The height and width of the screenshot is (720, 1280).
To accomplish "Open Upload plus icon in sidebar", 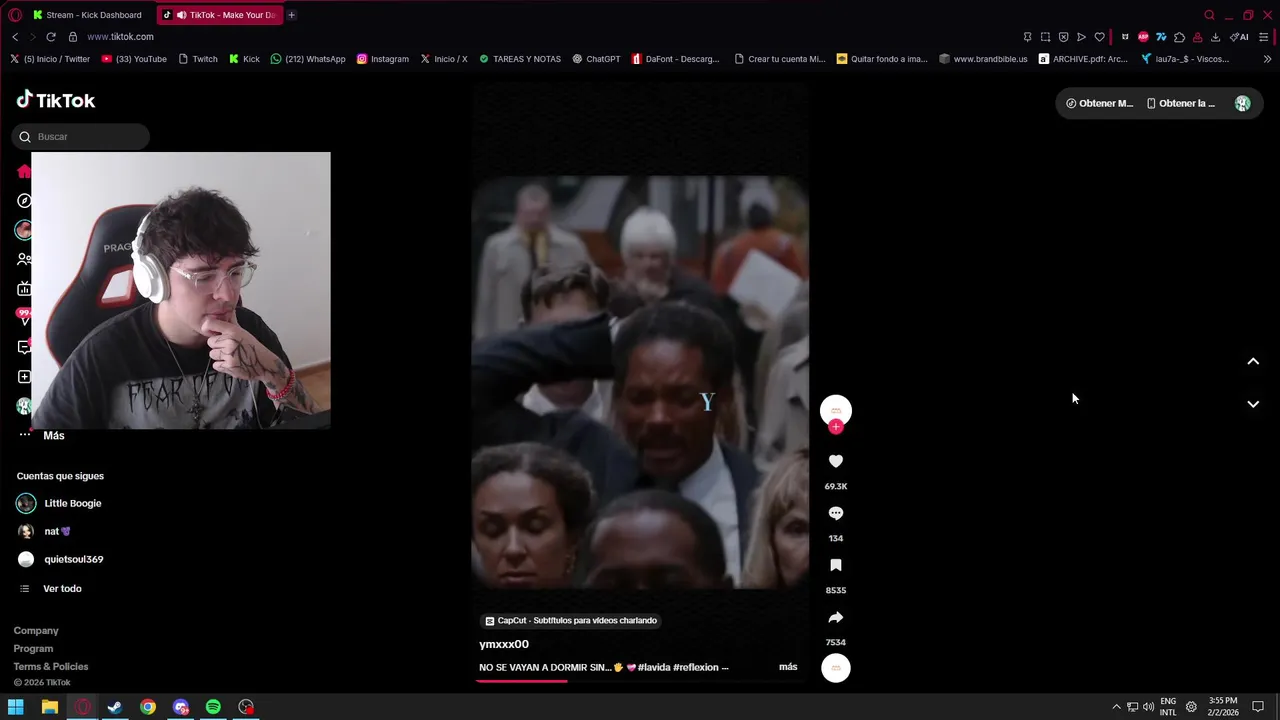I will pos(24,377).
